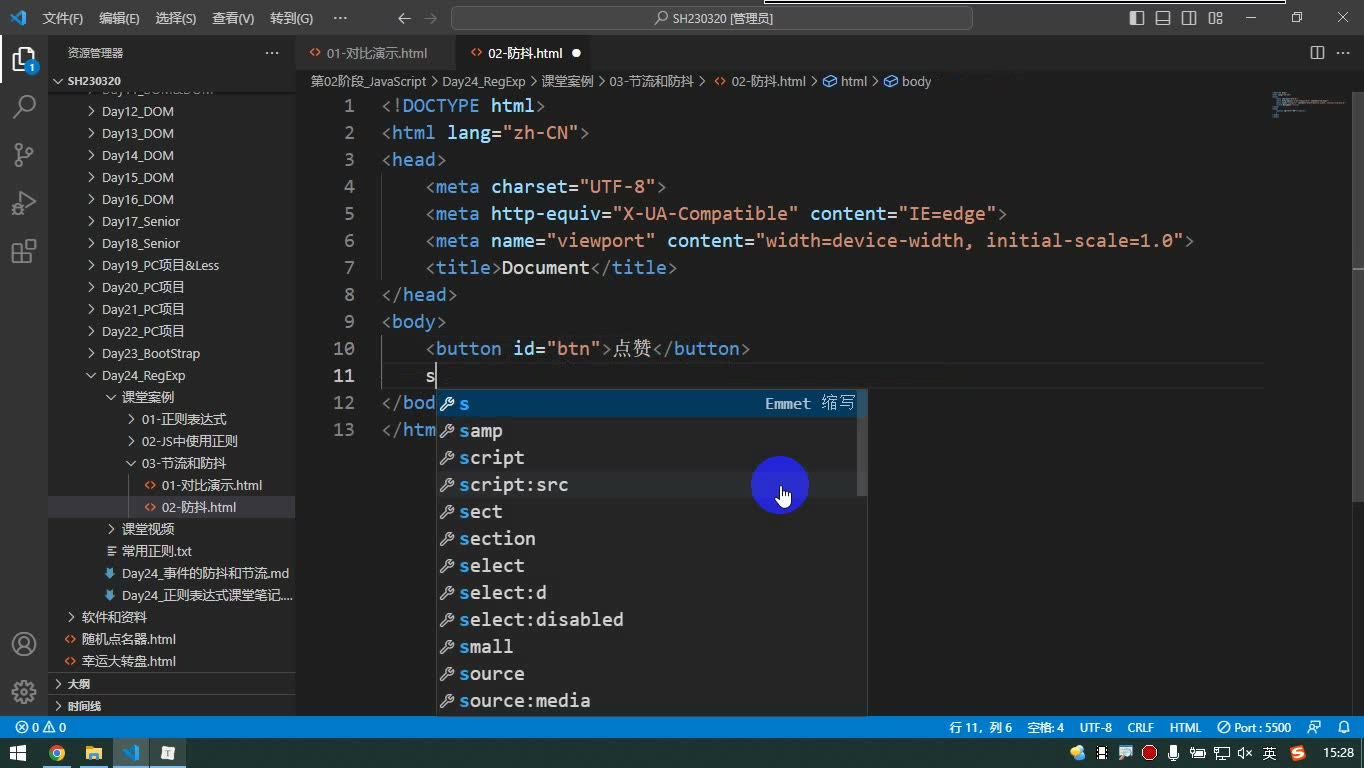Change HTML language mode in status bar
This screenshot has height=768, width=1364.
click(1185, 728)
